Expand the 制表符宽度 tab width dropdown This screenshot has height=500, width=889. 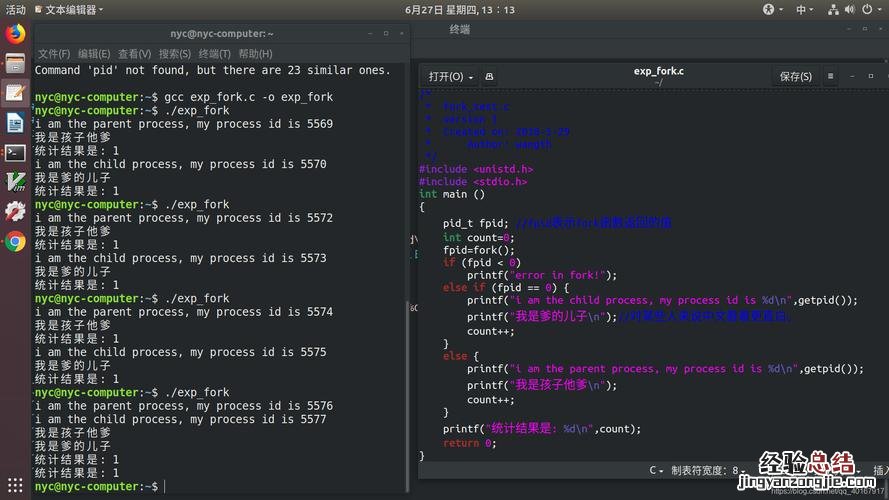(x=710, y=470)
